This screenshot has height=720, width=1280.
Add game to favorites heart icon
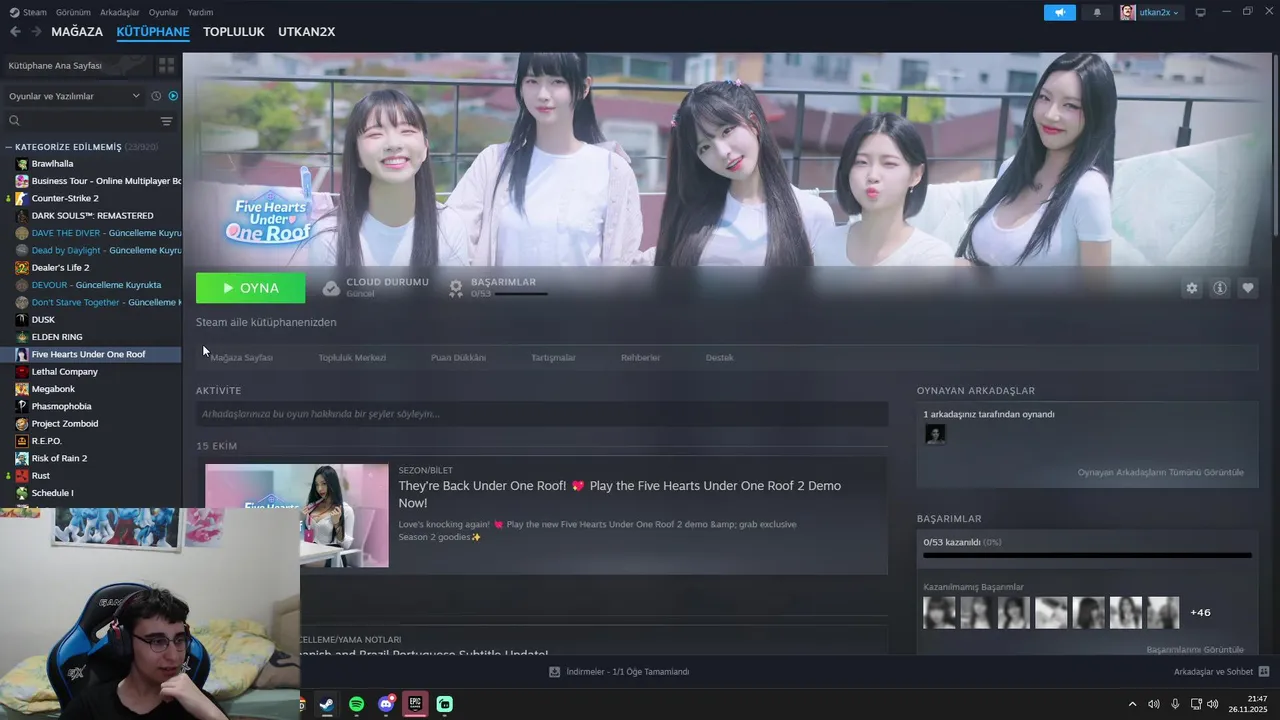(x=1248, y=288)
